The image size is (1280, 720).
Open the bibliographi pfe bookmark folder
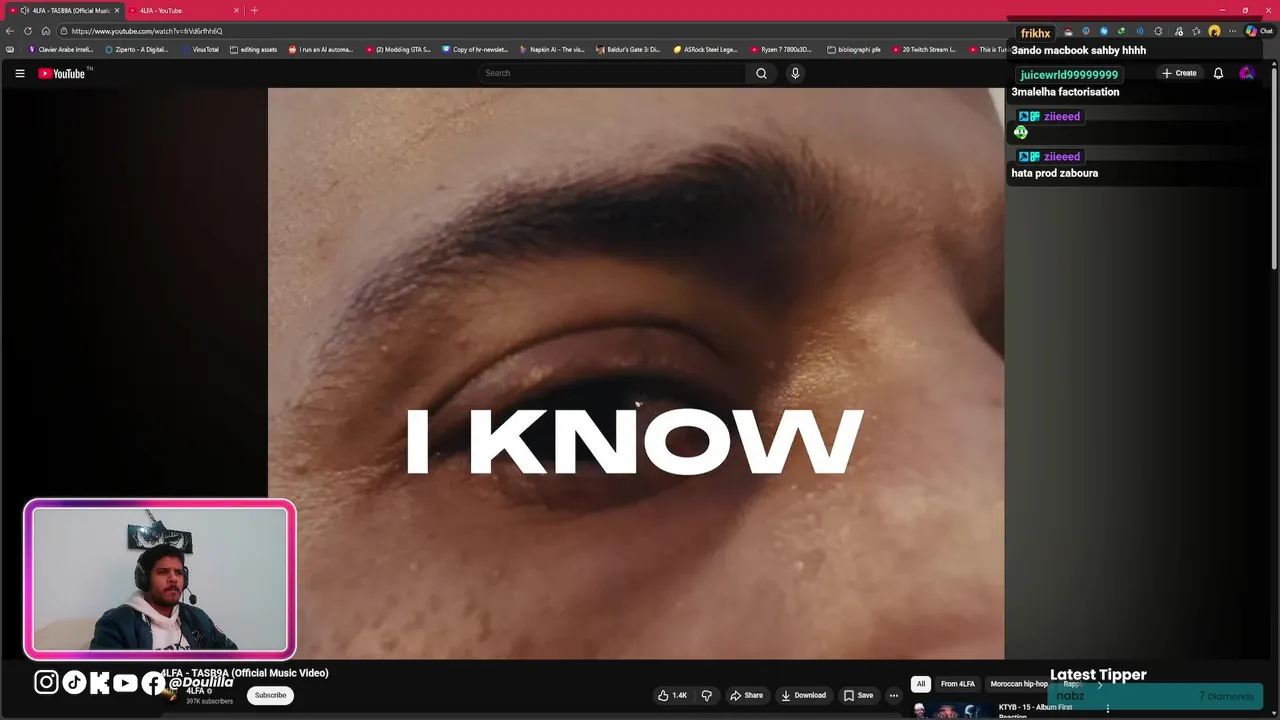[x=854, y=49]
